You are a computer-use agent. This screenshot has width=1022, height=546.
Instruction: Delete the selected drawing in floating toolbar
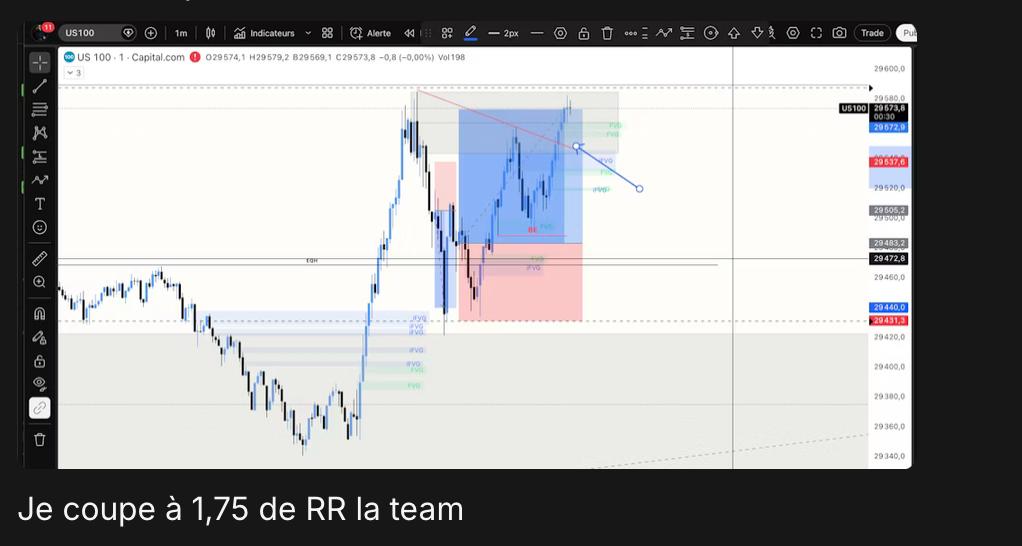[607, 33]
